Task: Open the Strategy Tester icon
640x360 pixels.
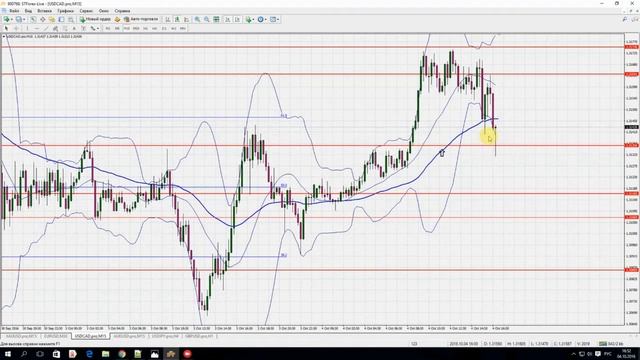Action: click(x=71, y=19)
